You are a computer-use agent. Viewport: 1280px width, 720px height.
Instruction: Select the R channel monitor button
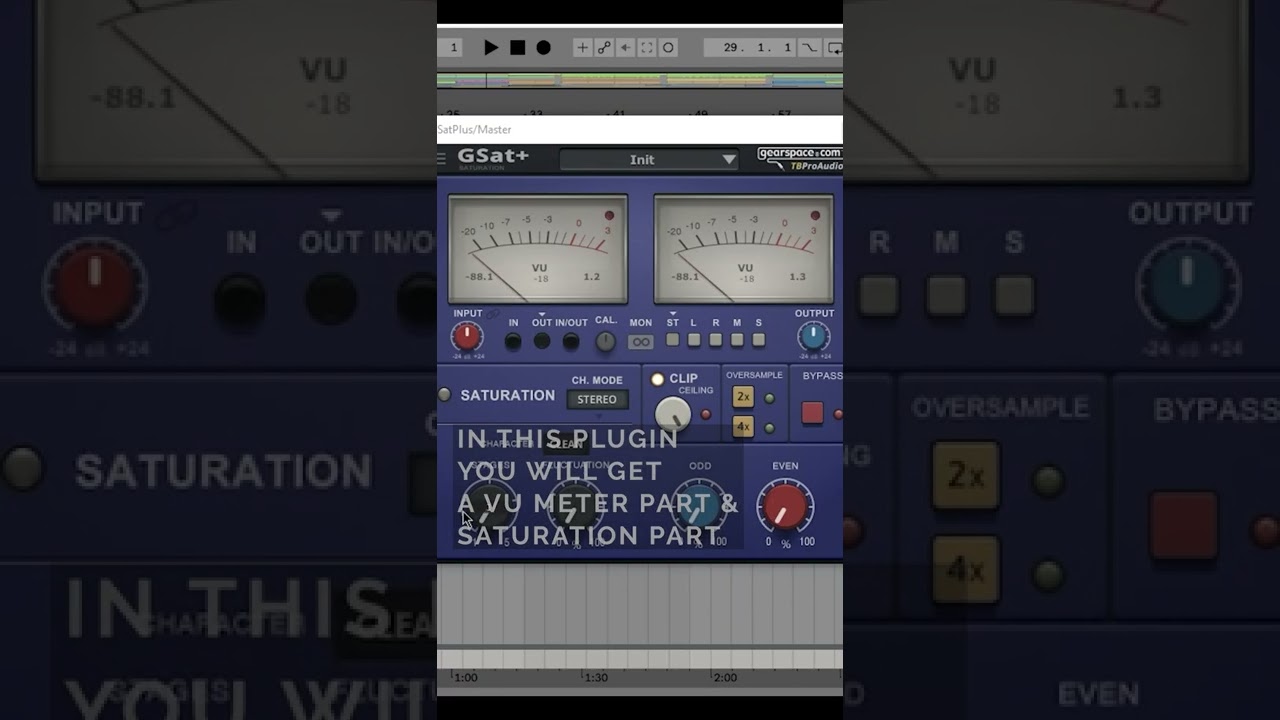[x=716, y=340]
